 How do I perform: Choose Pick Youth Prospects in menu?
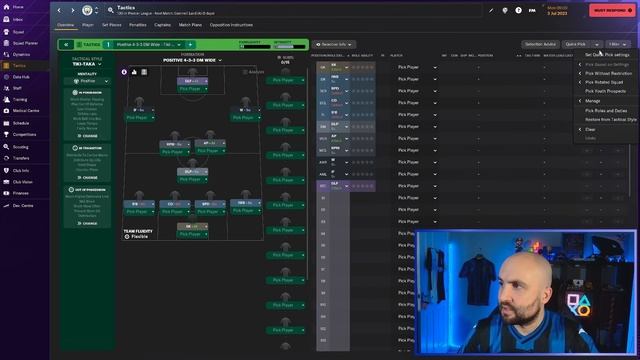tap(605, 91)
